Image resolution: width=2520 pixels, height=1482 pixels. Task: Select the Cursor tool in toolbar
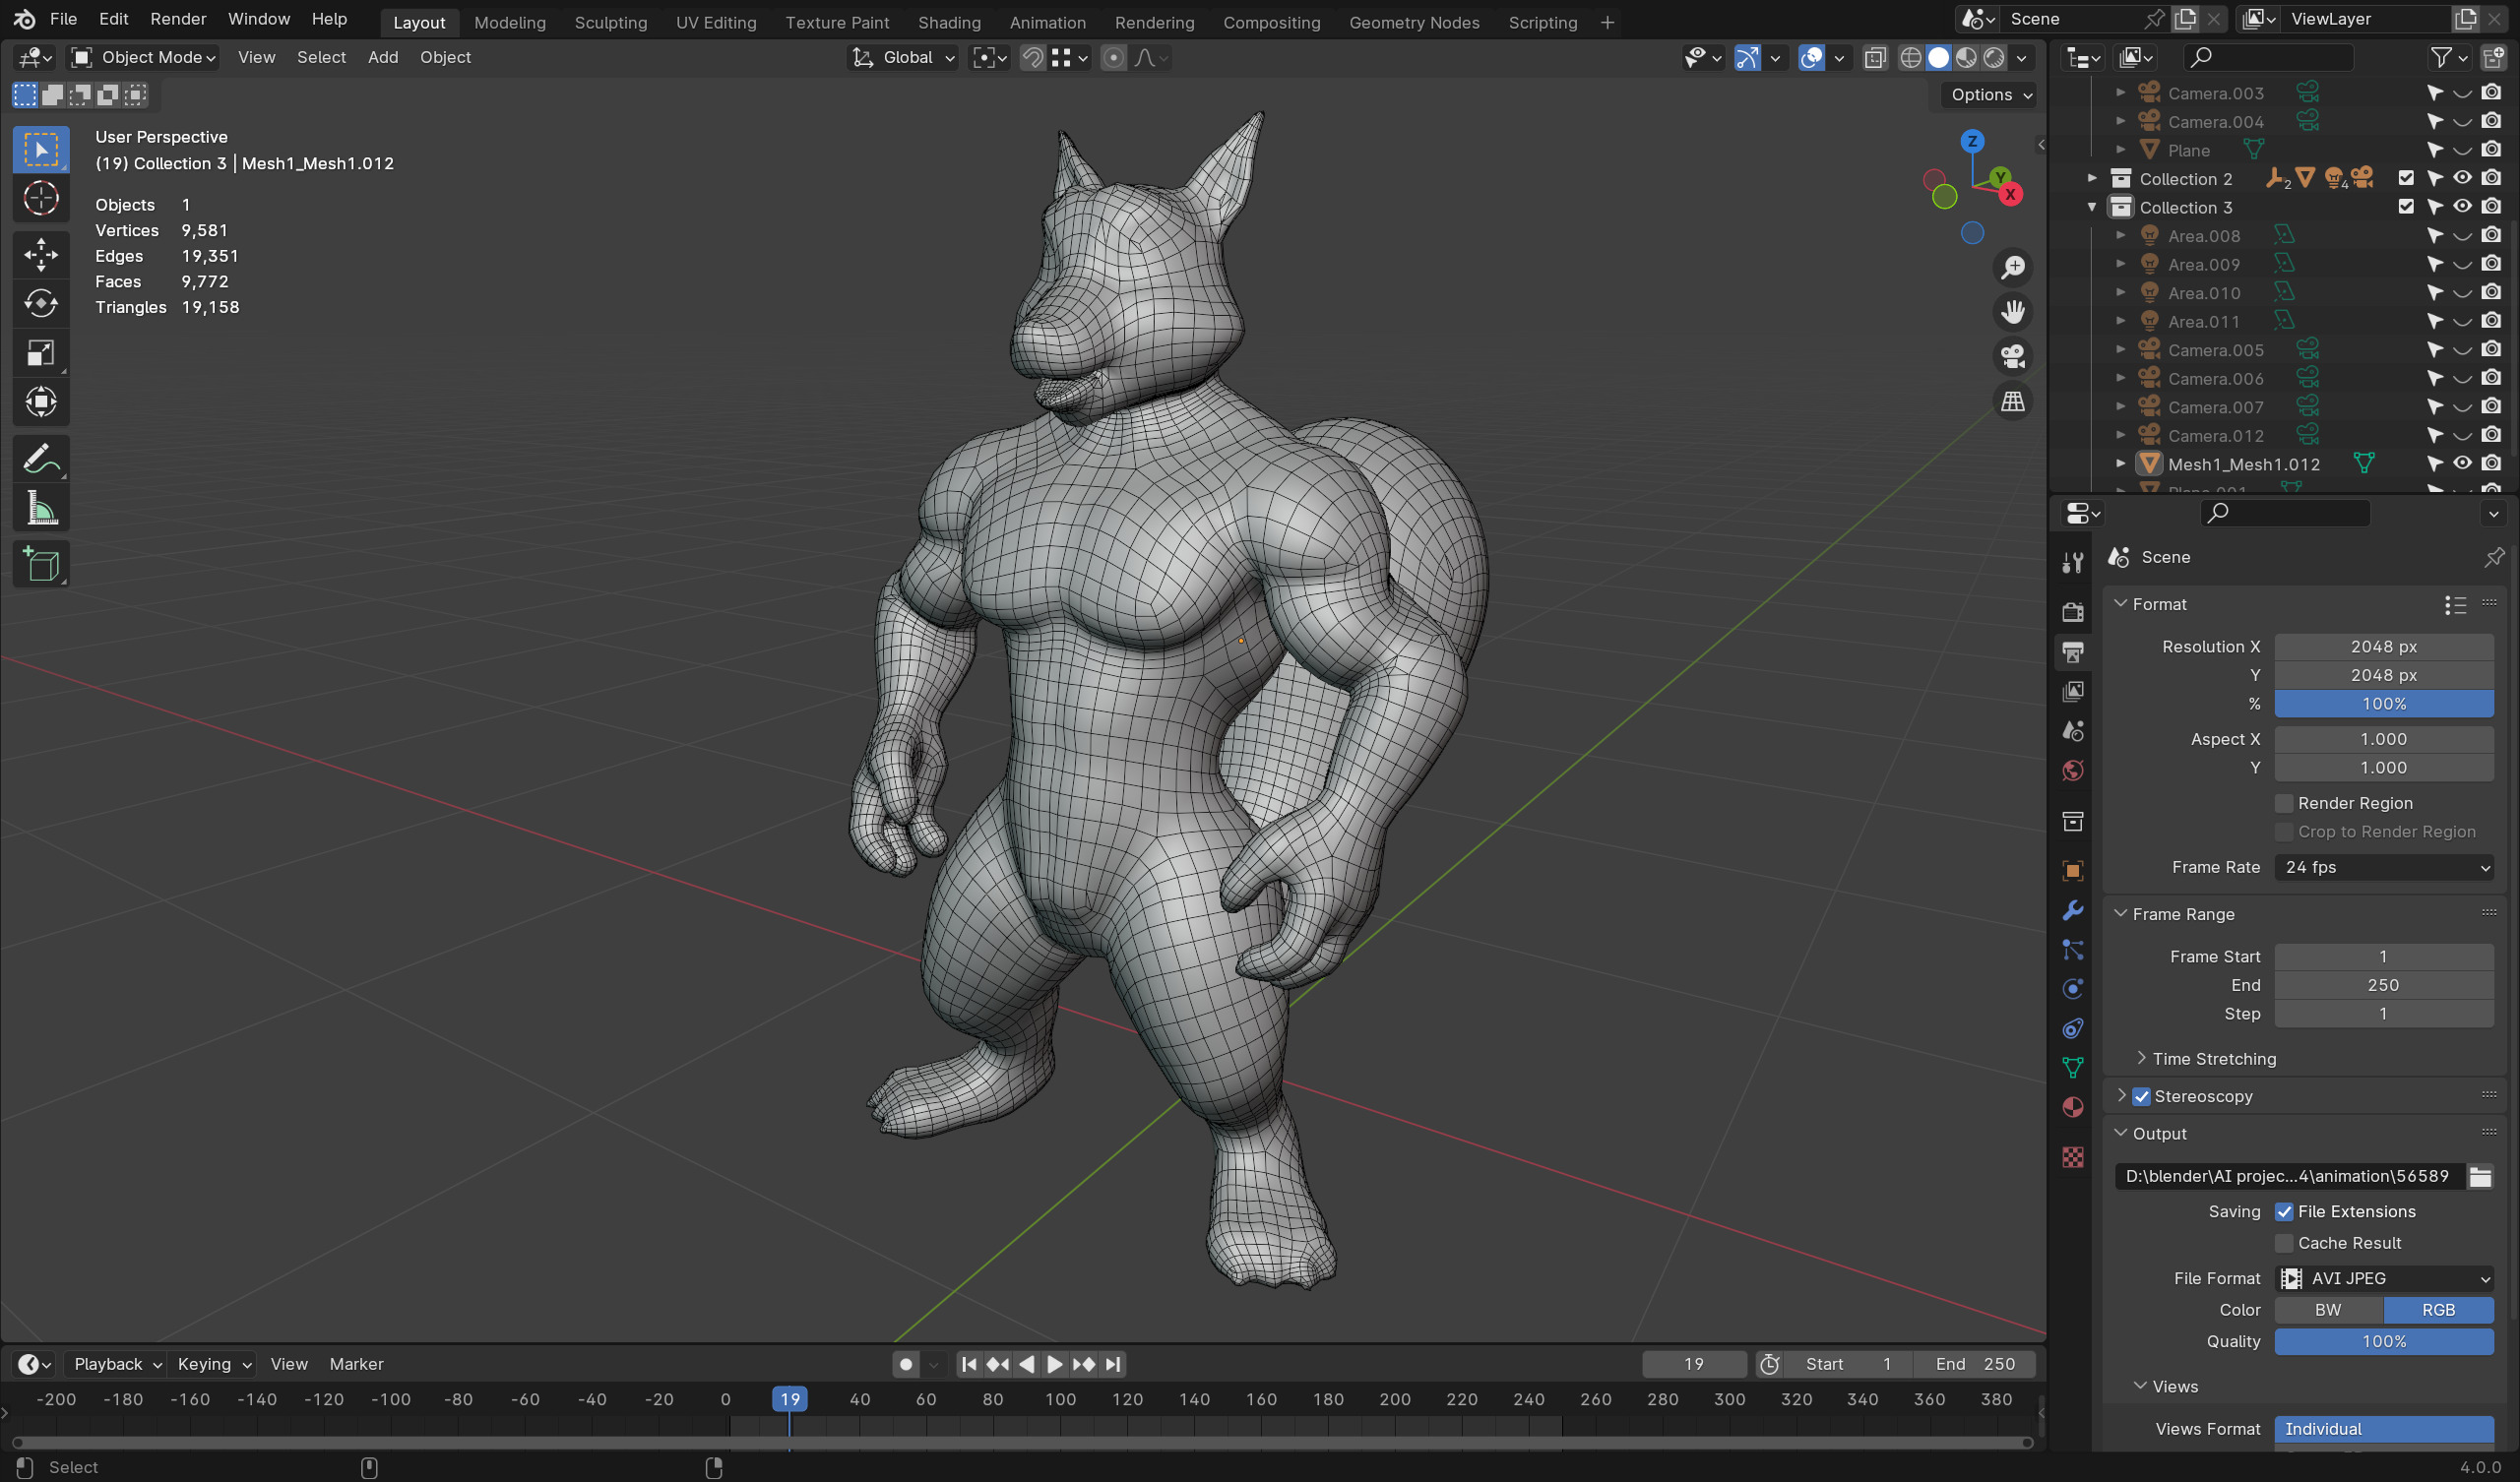[x=41, y=199]
